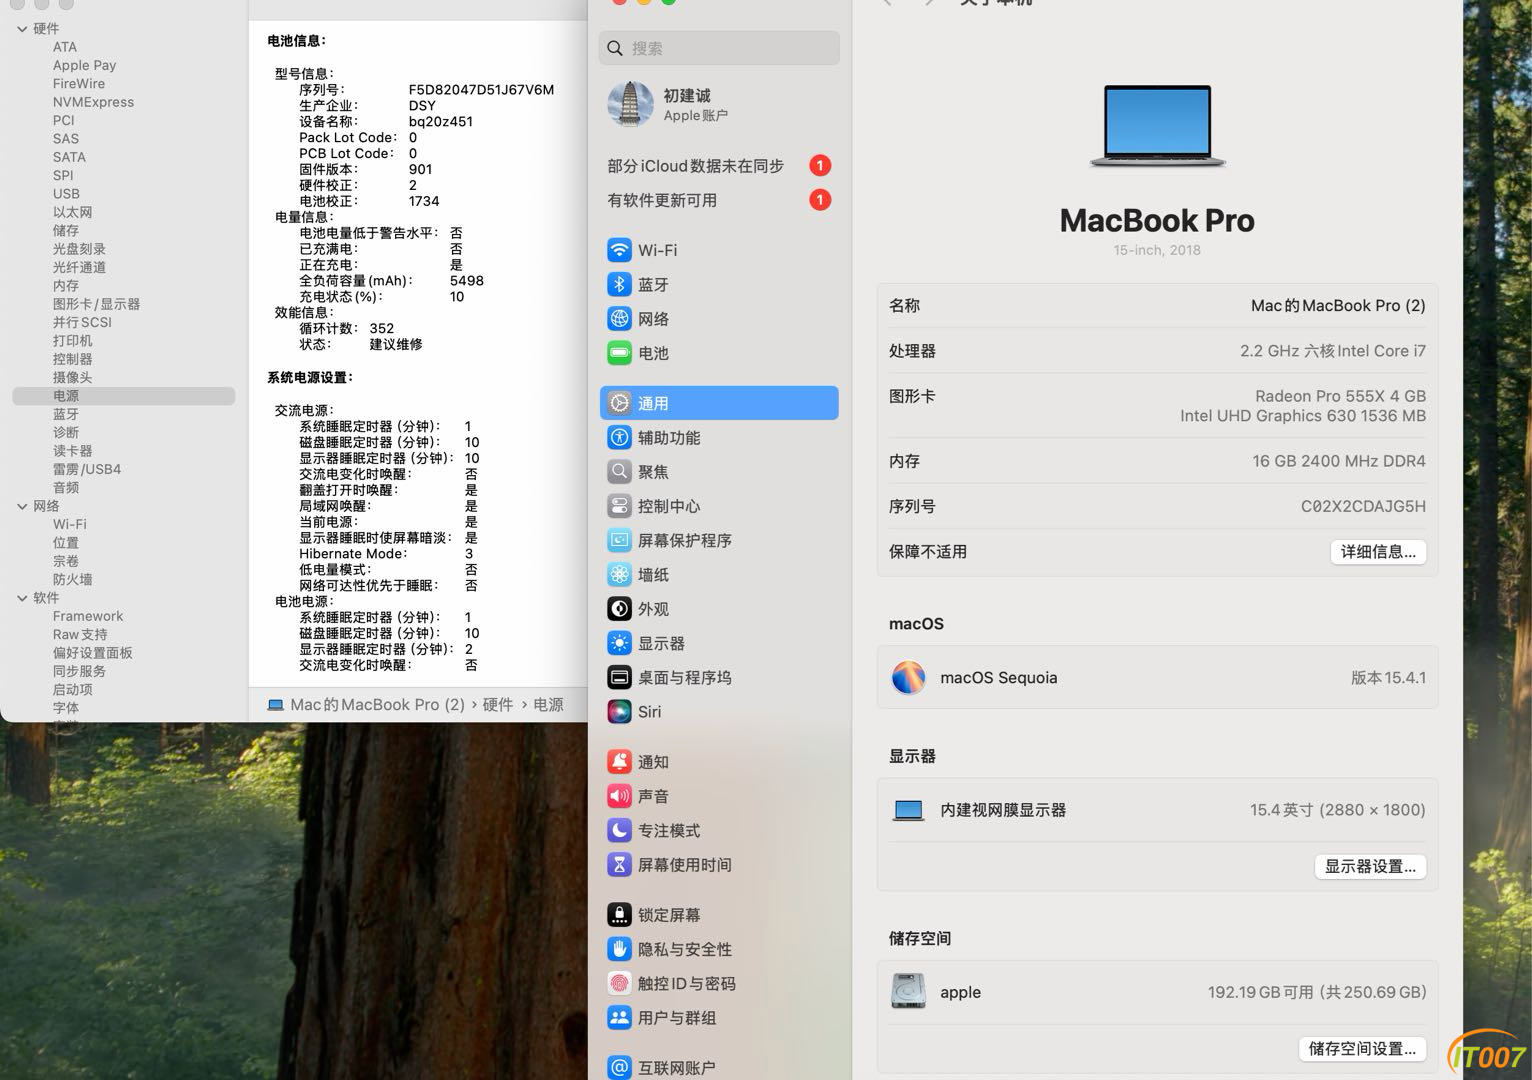Open the Focus (专注模式) moon icon
1532x1080 pixels.
pos(619,830)
